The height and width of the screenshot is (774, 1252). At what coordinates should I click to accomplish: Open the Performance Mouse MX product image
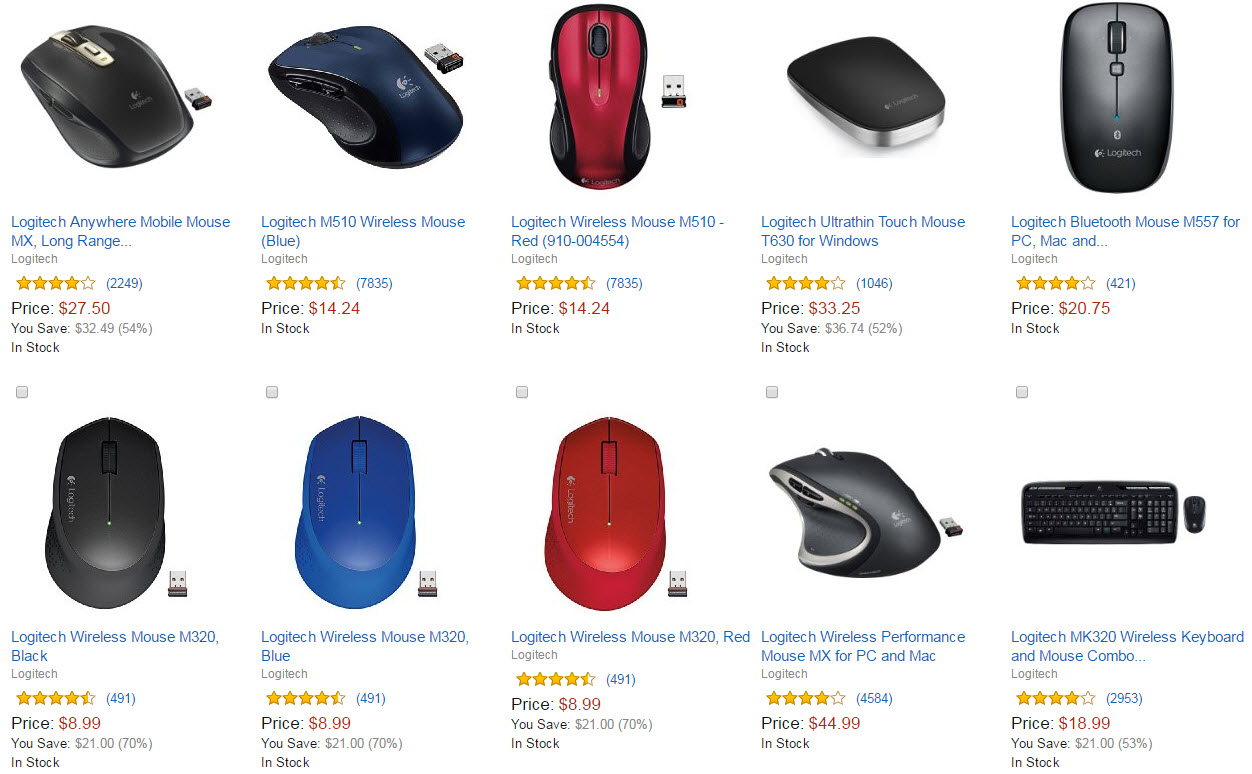point(867,512)
